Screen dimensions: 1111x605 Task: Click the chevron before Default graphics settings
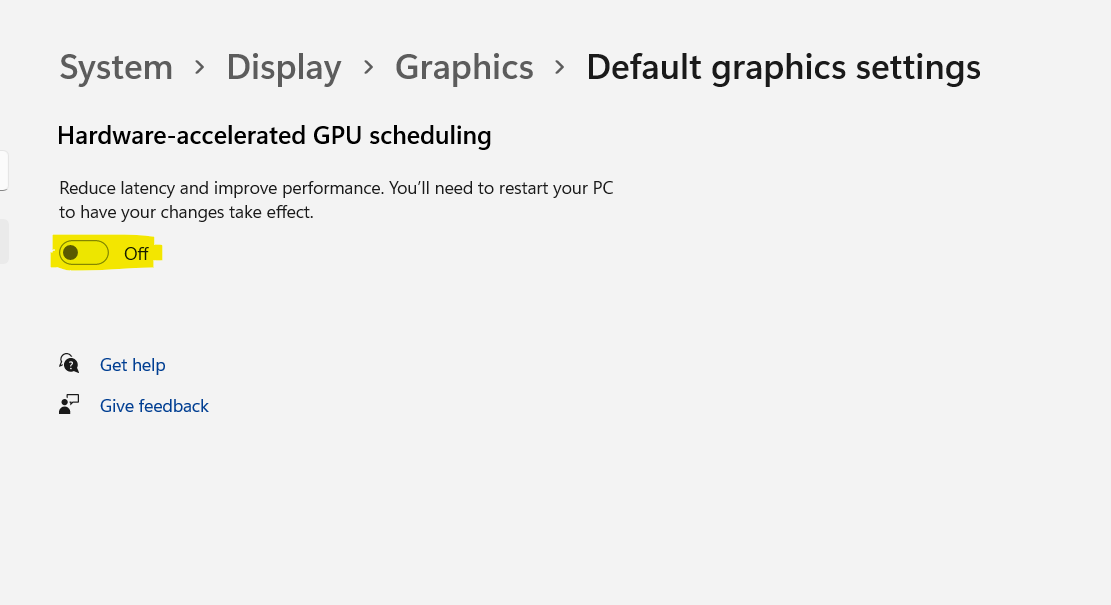click(560, 67)
